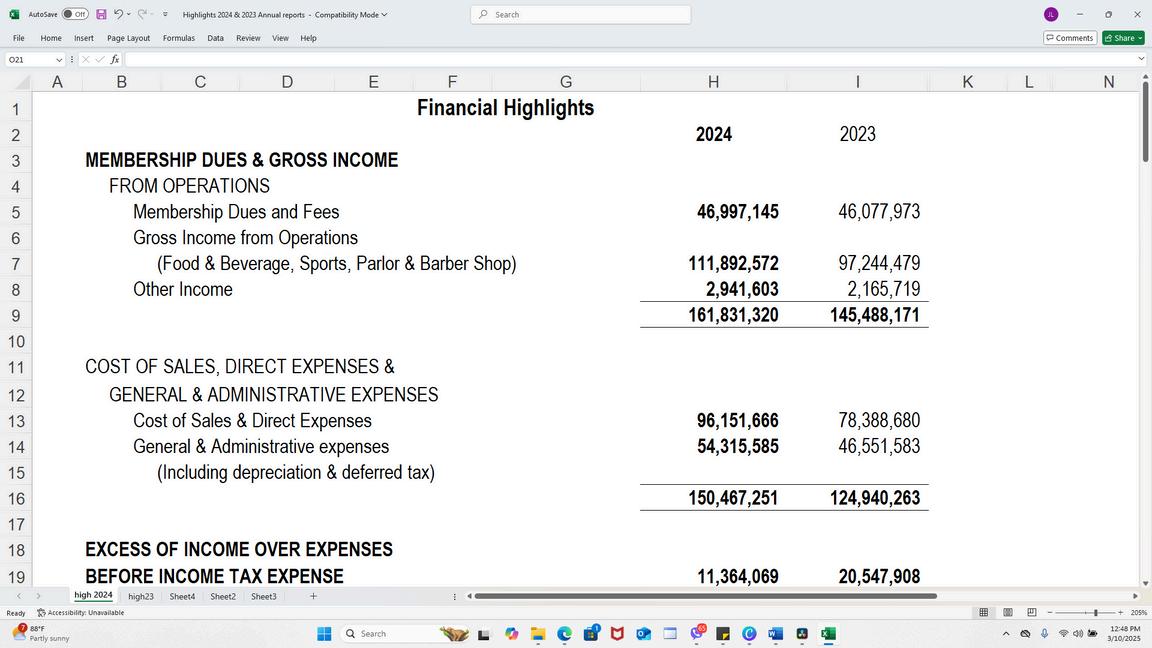The width and height of the screenshot is (1152, 648).
Task: Click the zoom slider handle
Action: pos(1095,613)
